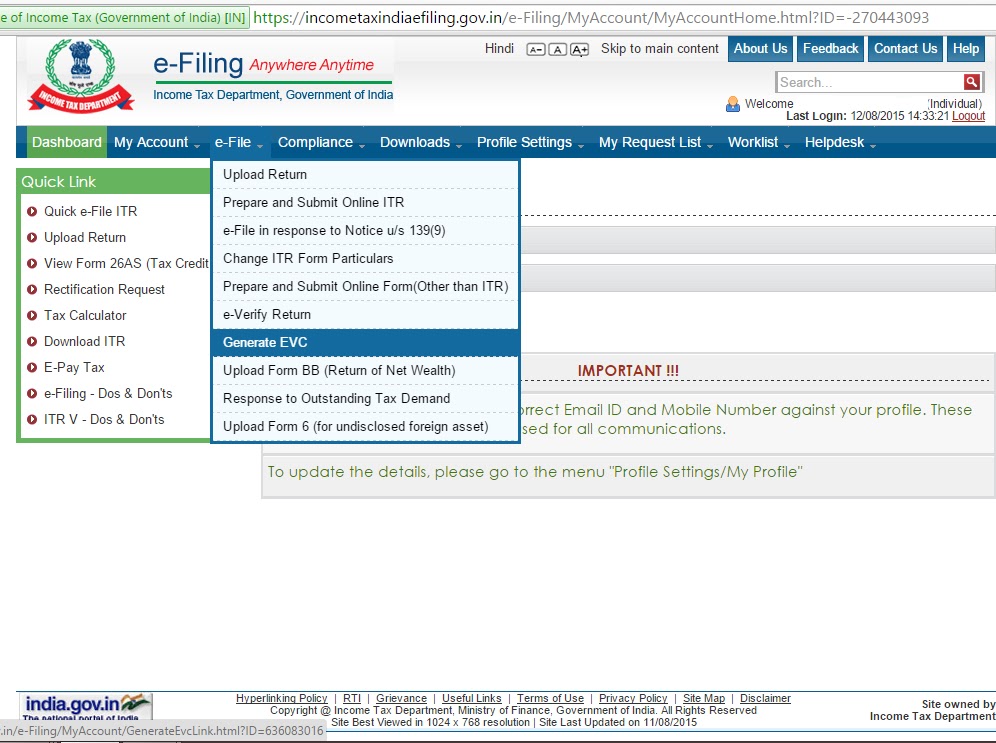Screen dimensions: 996x743
Task: Choose Upload Form BB (Return of Net Wealth)
Action: click(x=365, y=370)
